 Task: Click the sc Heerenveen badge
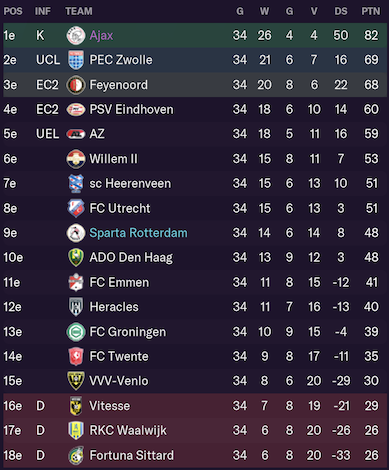[76, 183]
